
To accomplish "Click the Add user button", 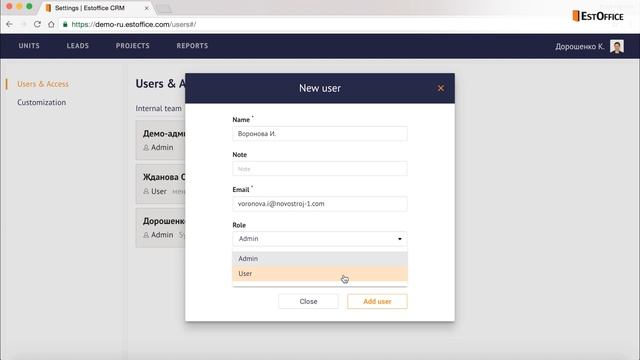I will pos(377,301).
